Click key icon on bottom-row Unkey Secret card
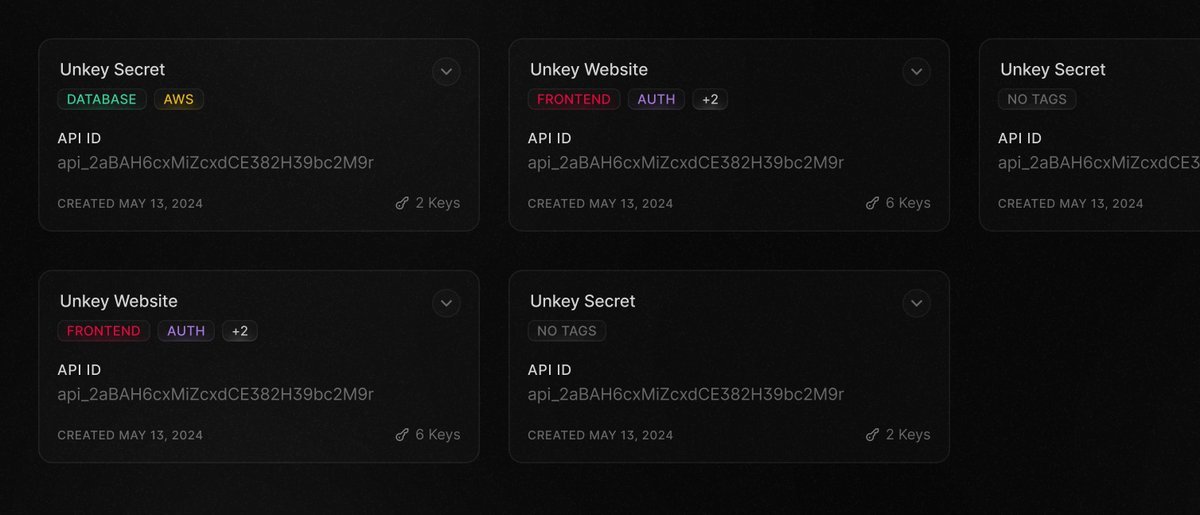The width and height of the screenshot is (1200, 515). point(872,435)
